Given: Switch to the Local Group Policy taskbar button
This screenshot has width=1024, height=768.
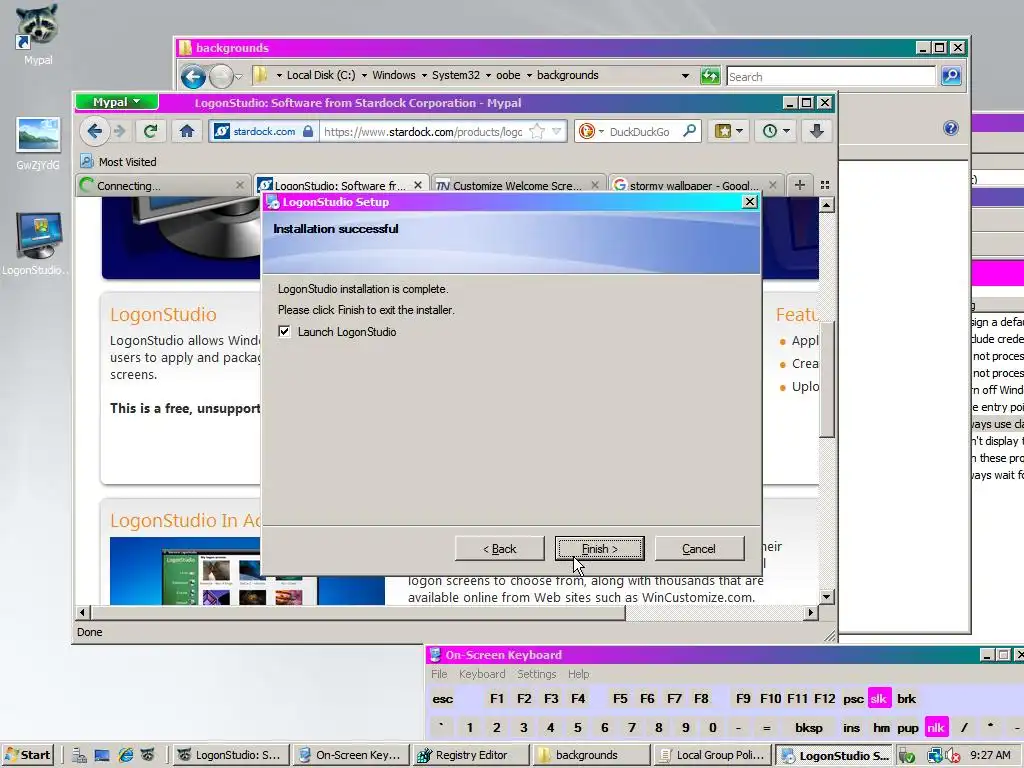Looking at the screenshot, I should tap(713, 755).
